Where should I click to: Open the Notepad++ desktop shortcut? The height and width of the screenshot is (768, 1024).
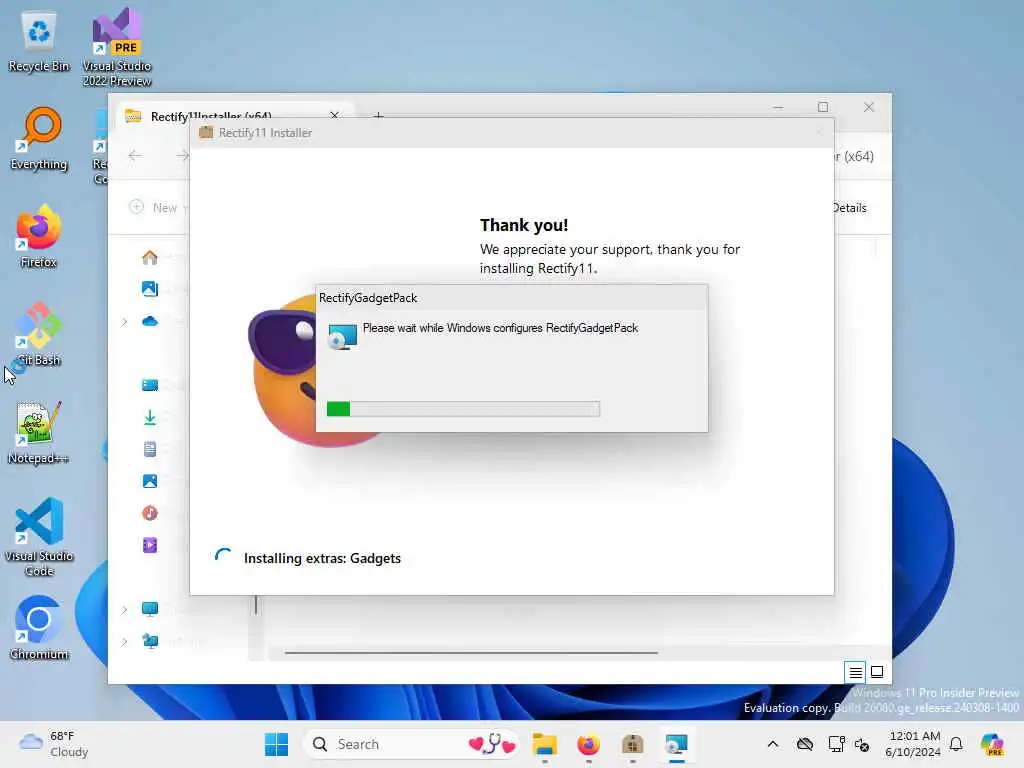tap(39, 432)
